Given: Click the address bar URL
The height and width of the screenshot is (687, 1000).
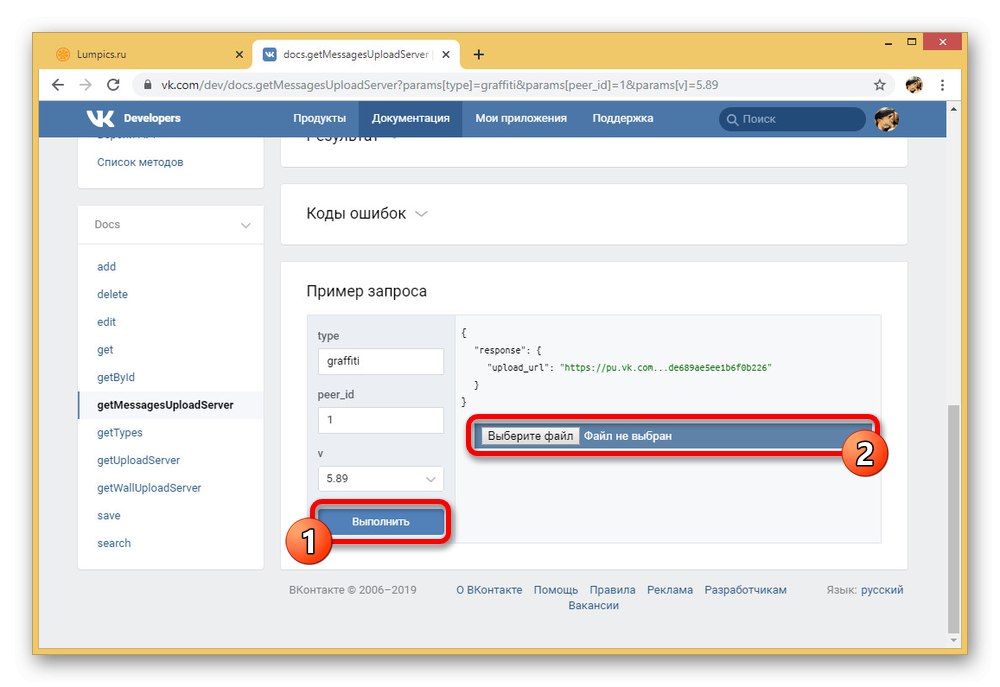Looking at the screenshot, I should pos(439,85).
